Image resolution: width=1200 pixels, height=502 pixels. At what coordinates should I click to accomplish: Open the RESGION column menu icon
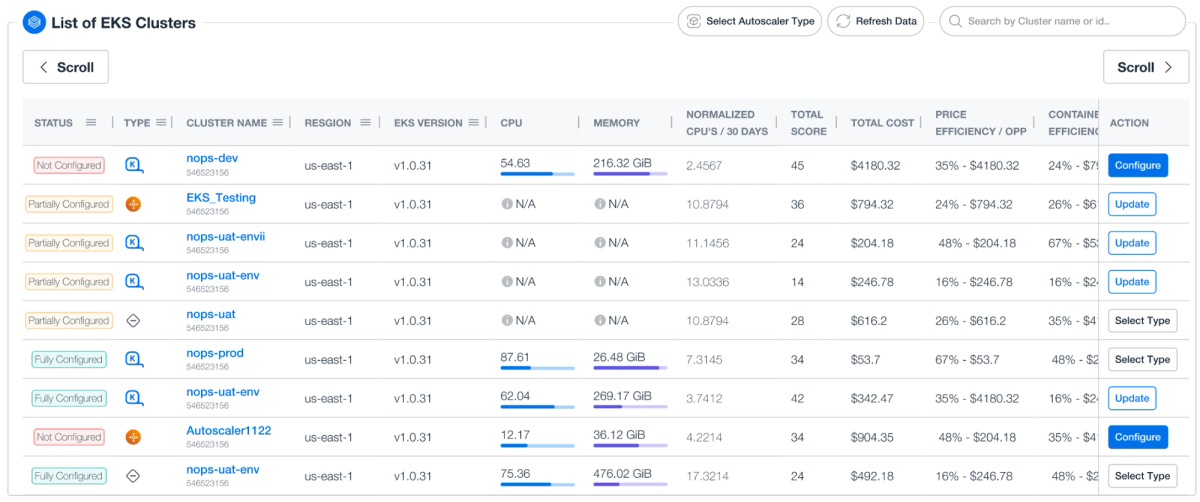[366, 123]
